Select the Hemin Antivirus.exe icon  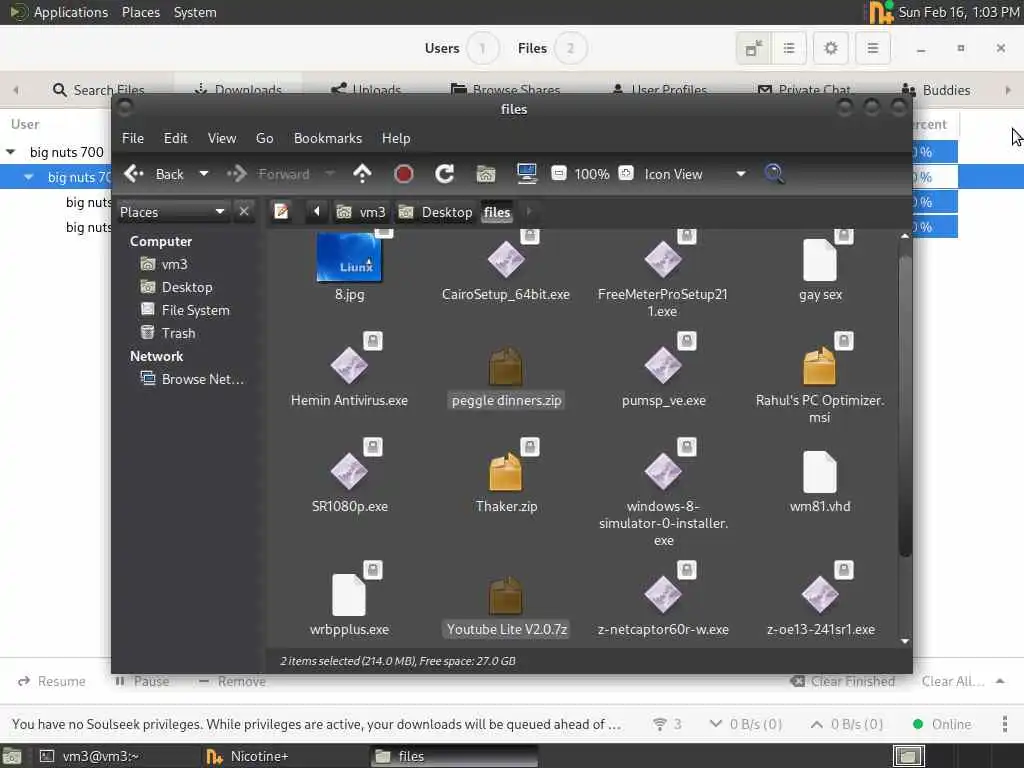[349, 366]
